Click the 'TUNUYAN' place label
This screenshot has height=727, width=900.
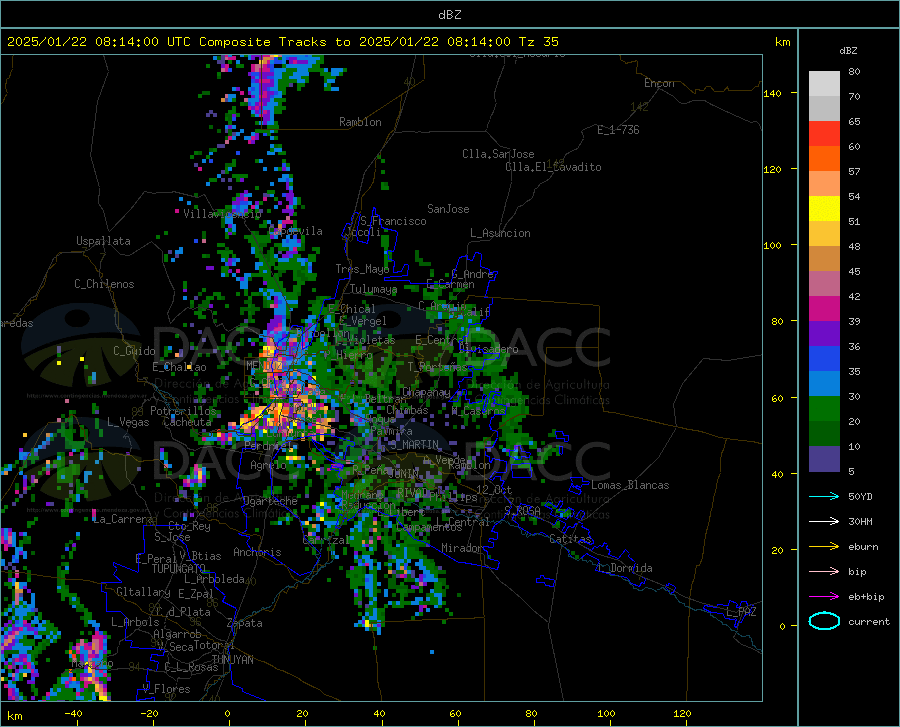coord(232,660)
